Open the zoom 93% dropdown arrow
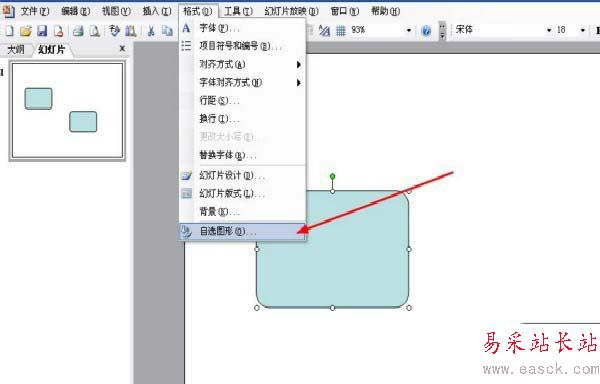The height and width of the screenshot is (384, 600). [x=409, y=30]
